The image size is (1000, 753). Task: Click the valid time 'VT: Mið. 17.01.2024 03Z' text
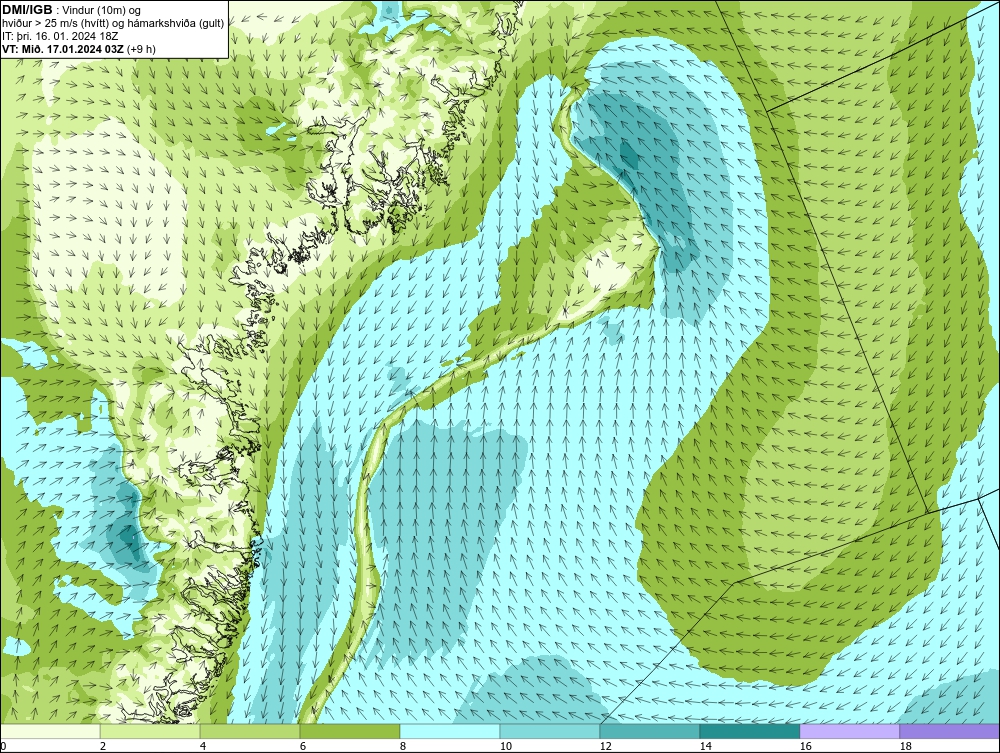63,48
